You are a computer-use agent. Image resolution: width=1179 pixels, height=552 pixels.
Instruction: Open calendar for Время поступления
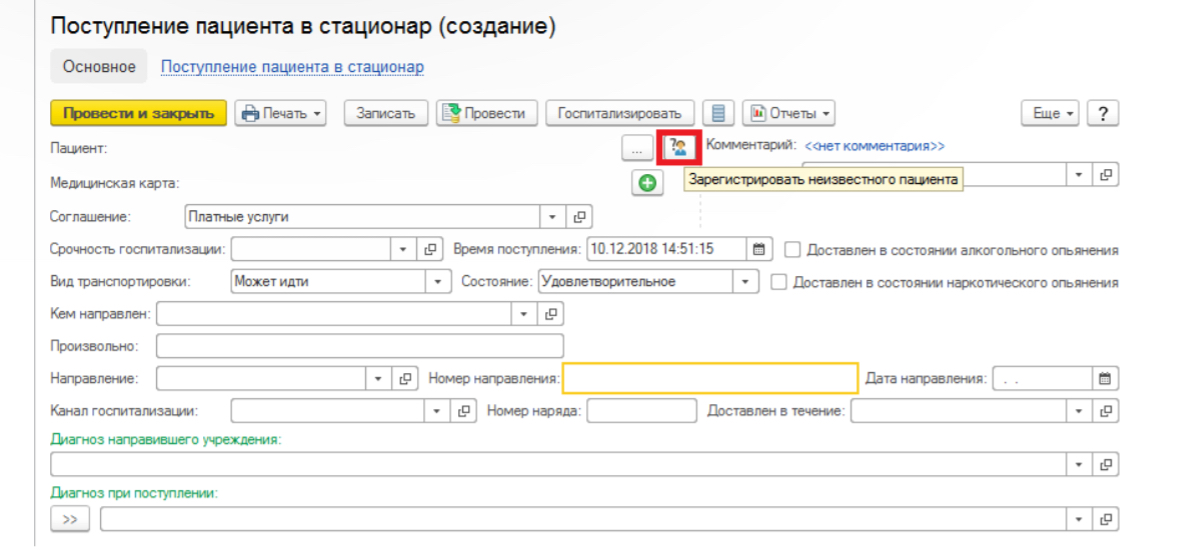point(759,249)
